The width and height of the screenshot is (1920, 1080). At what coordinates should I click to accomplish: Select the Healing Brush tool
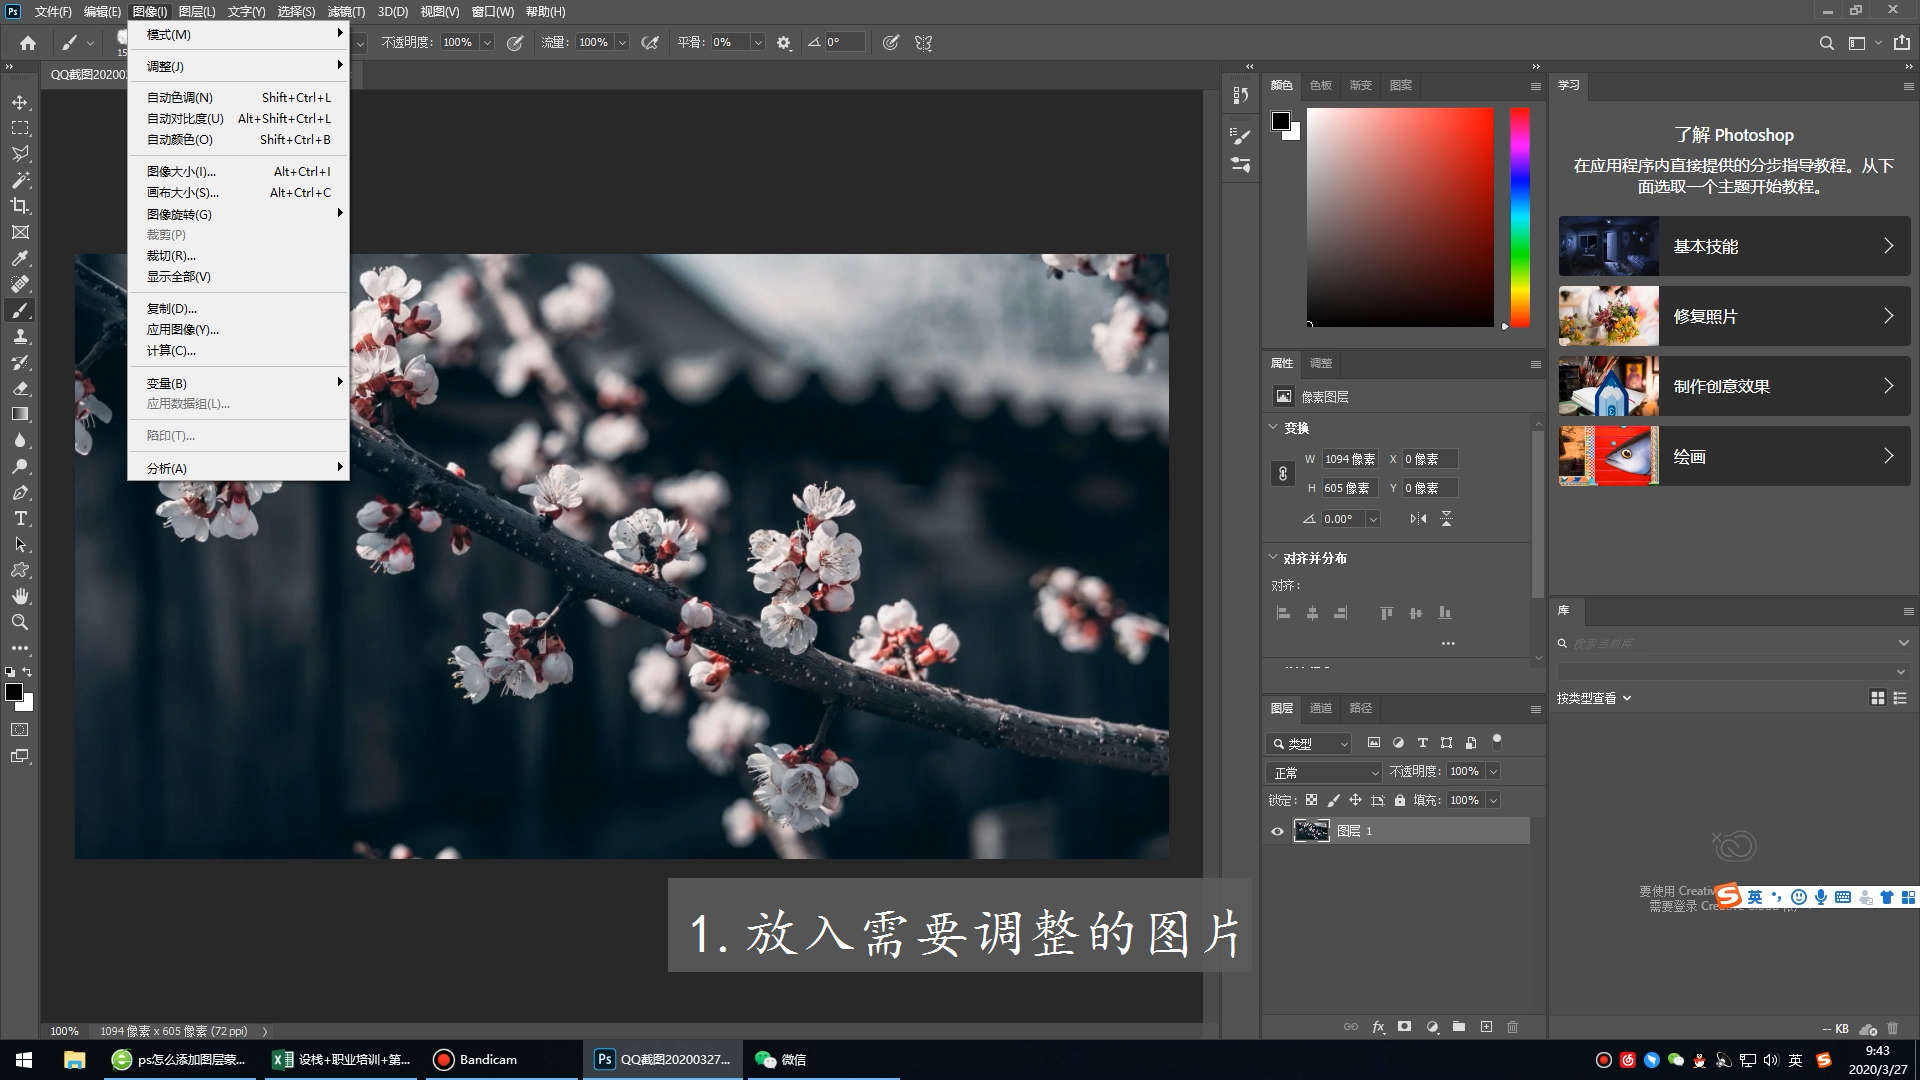pos(20,284)
